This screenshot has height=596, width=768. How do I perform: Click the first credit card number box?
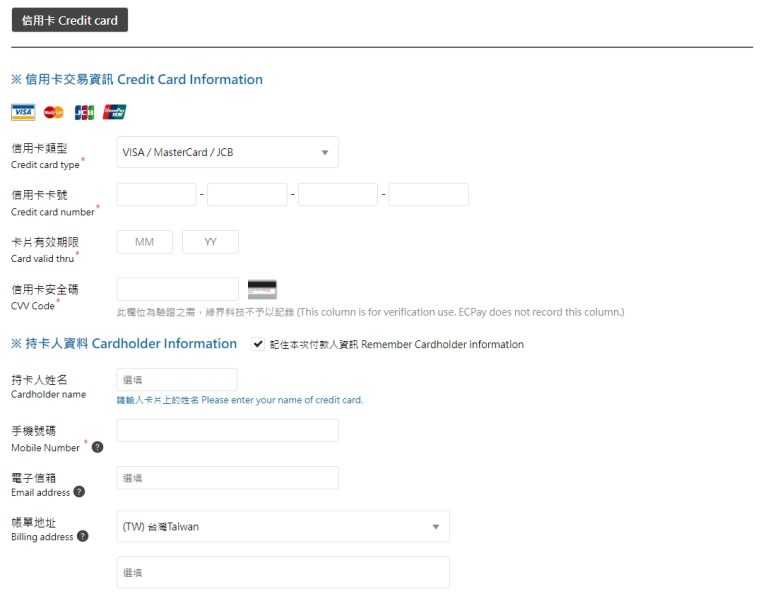coord(157,195)
